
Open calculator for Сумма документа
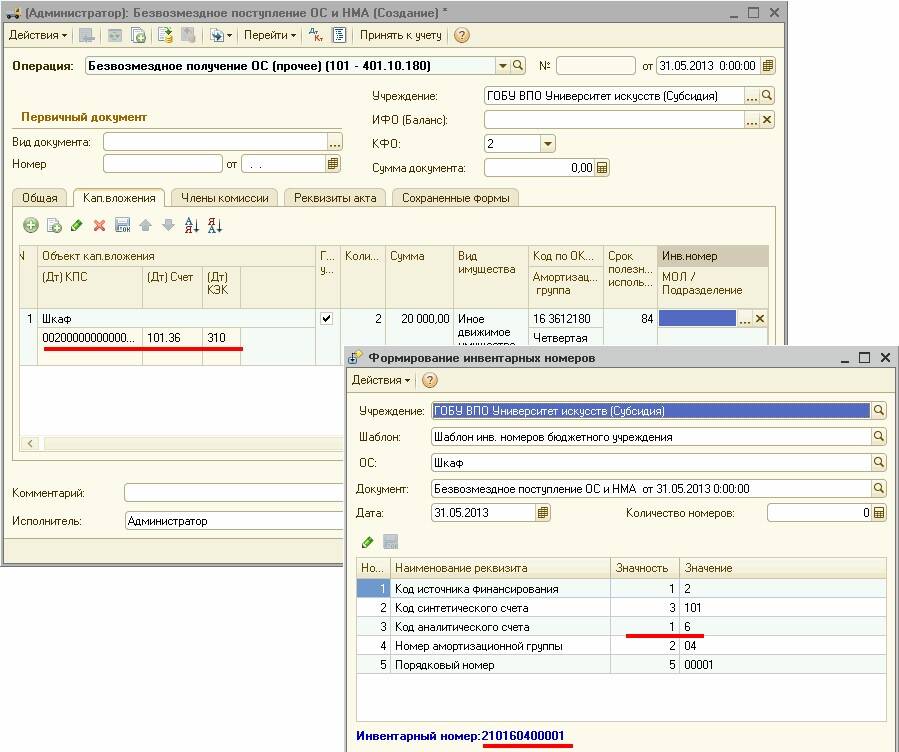click(601, 168)
